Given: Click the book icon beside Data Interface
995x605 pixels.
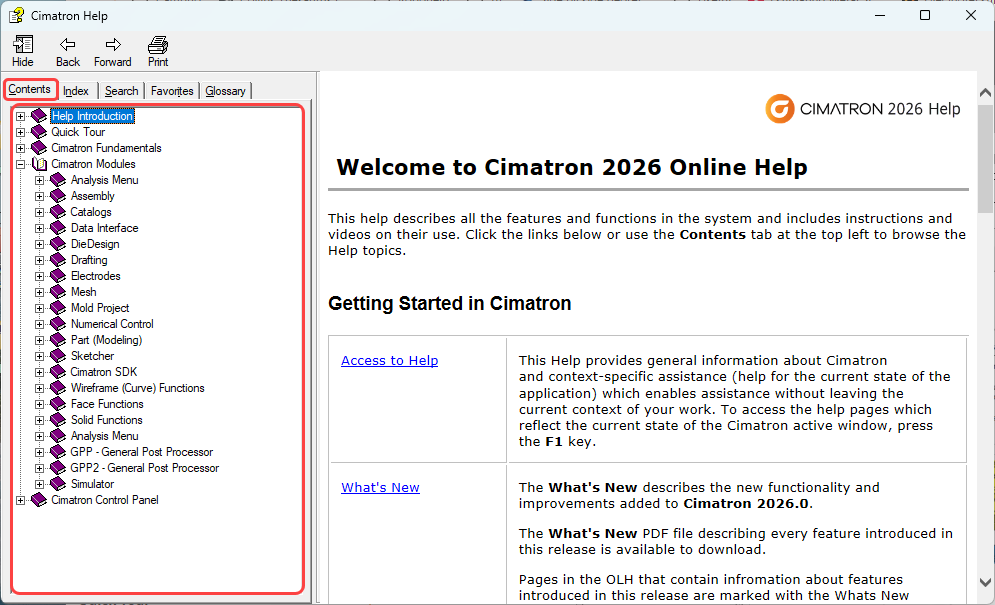Looking at the screenshot, I should pos(58,227).
